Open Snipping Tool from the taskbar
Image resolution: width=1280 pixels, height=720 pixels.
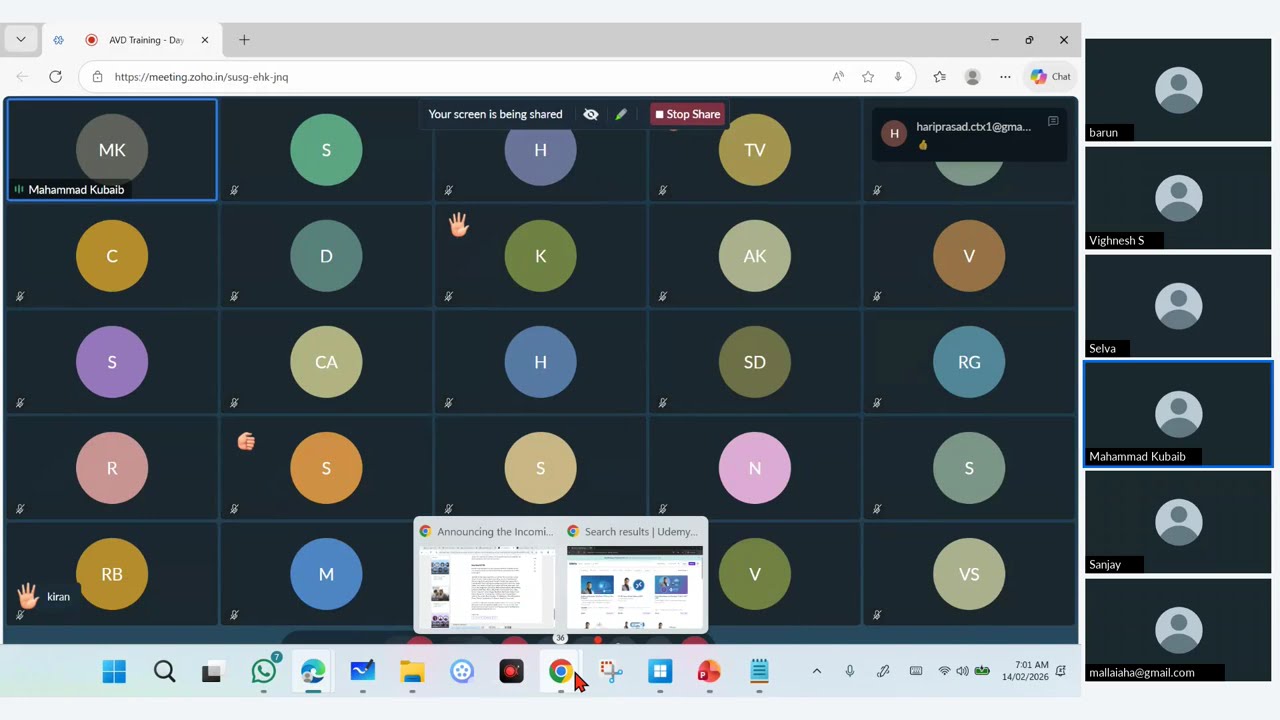click(x=611, y=672)
